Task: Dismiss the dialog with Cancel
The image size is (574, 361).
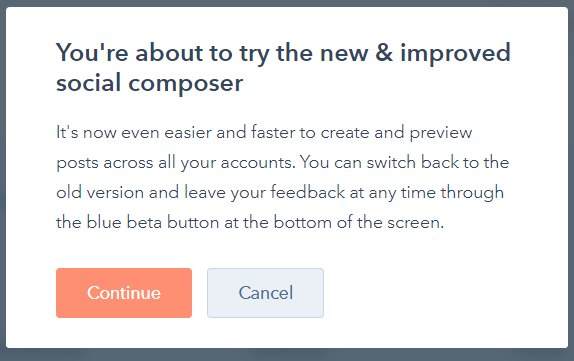Action: (x=265, y=293)
